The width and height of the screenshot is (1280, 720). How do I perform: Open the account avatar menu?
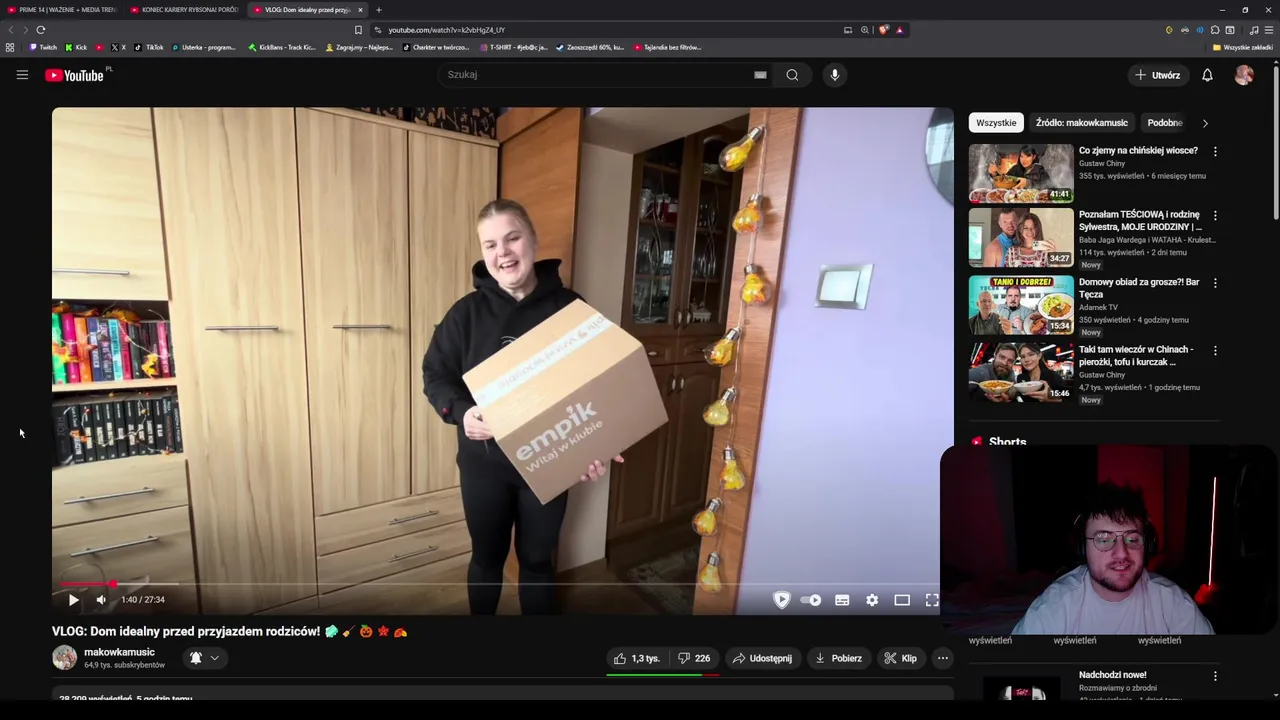click(1244, 75)
